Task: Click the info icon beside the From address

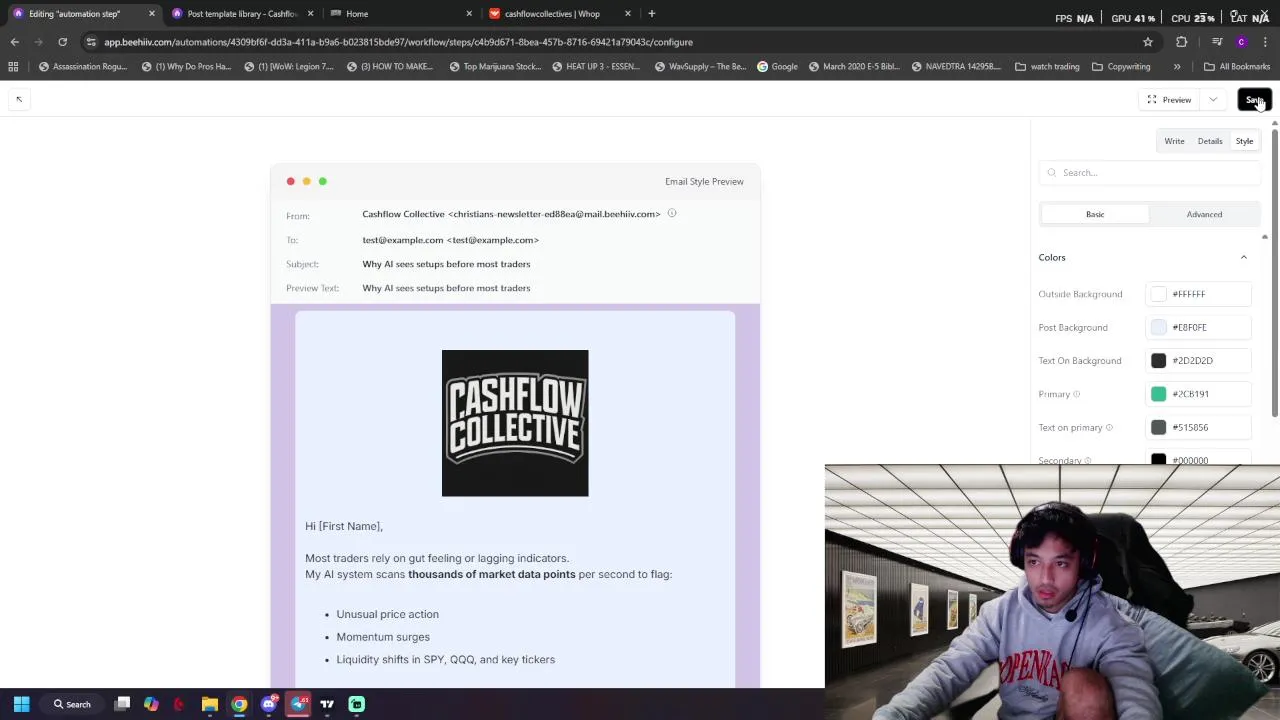Action: tap(672, 213)
